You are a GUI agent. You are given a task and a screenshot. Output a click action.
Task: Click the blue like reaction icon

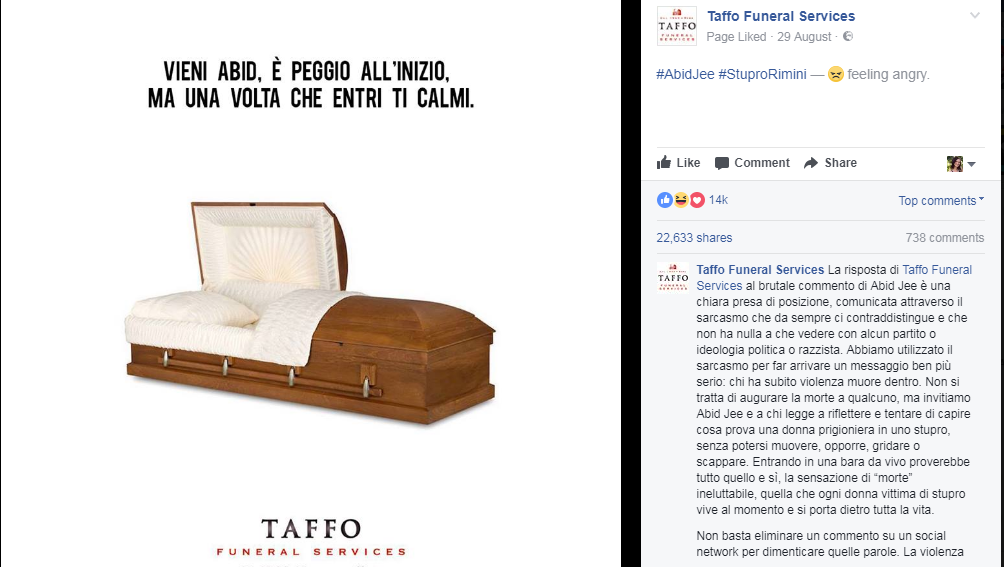[665, 200]
